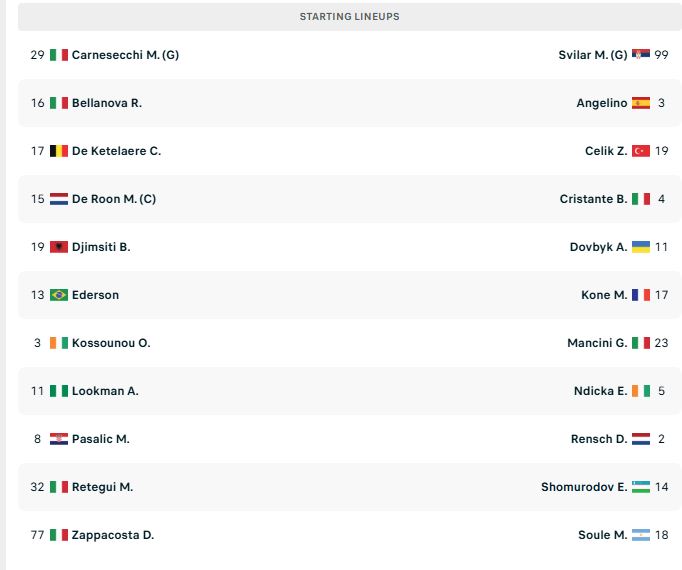Screen dimensions: 682x570
Task: Click the Brazil flag beside Ederson
Action: point(59,295)
